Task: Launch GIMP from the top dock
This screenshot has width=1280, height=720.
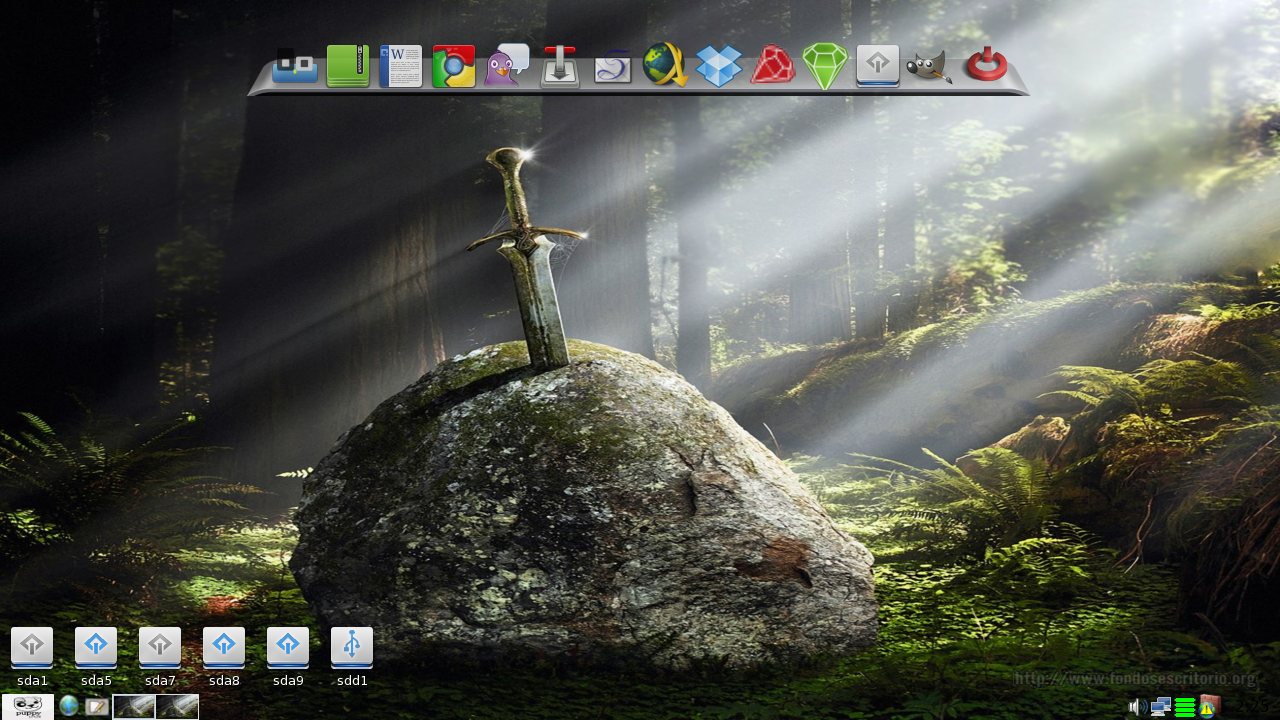Action: pos(930,65)
